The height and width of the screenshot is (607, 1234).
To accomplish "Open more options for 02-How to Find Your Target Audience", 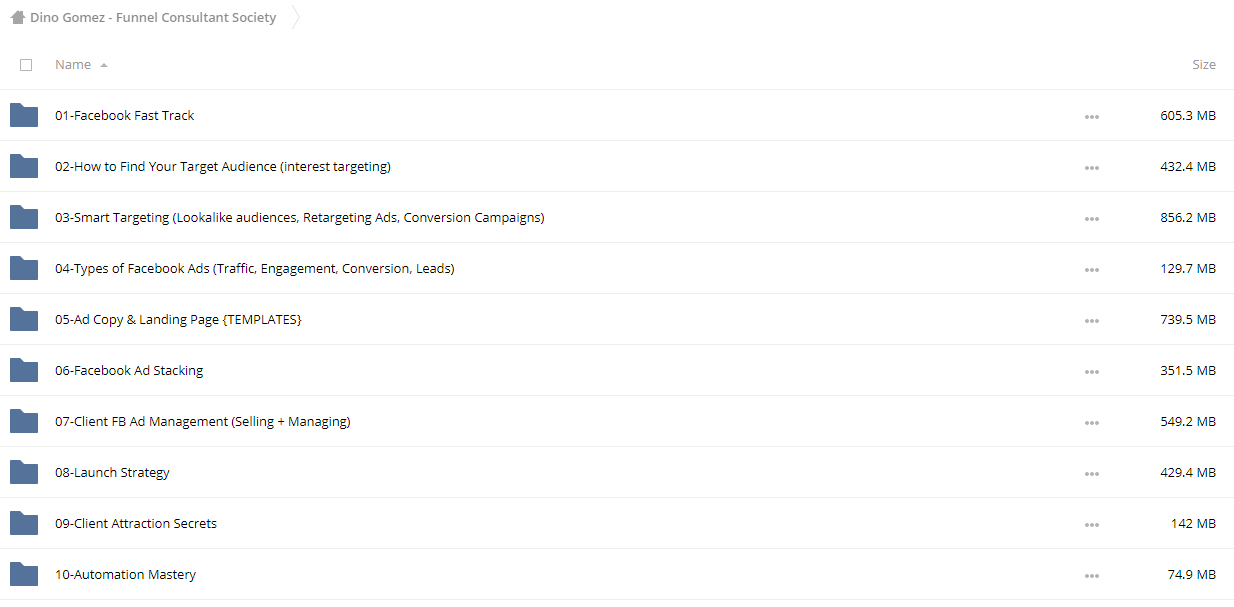I will (1092, 168).
